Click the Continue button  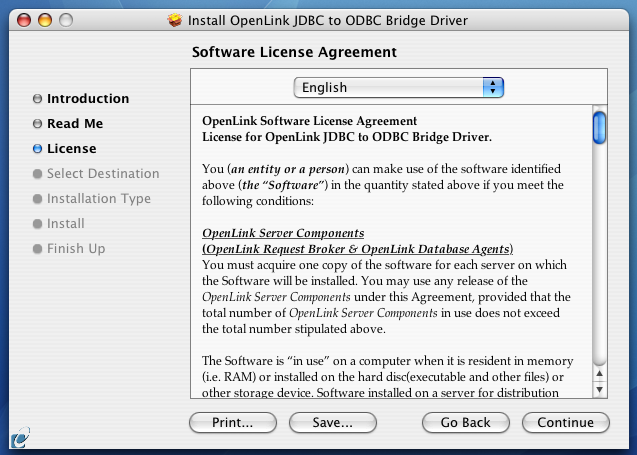pos(566,422)
